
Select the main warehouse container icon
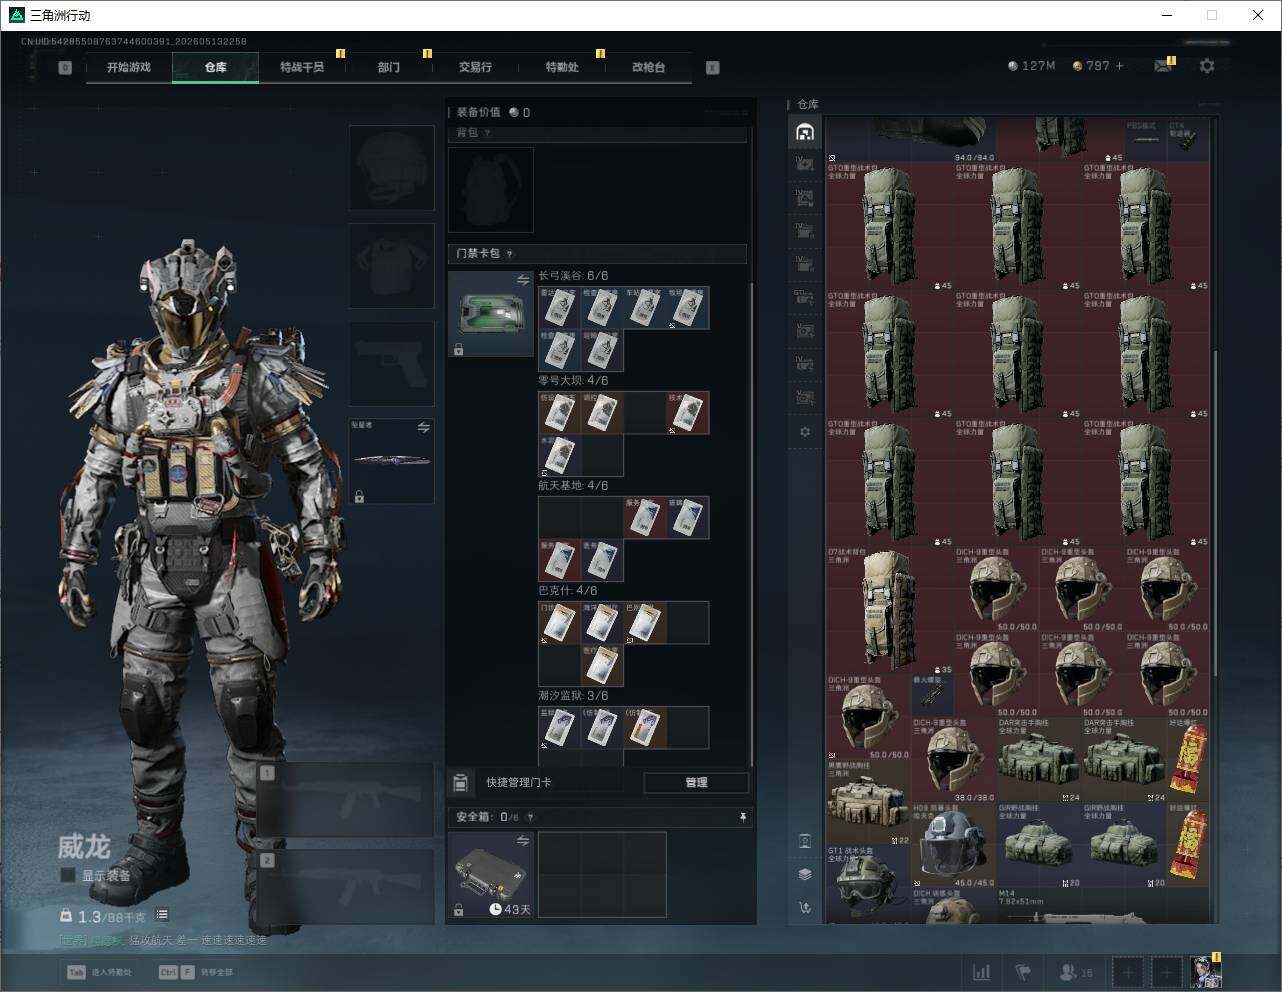pyautogui.click(x=805, y=132)
